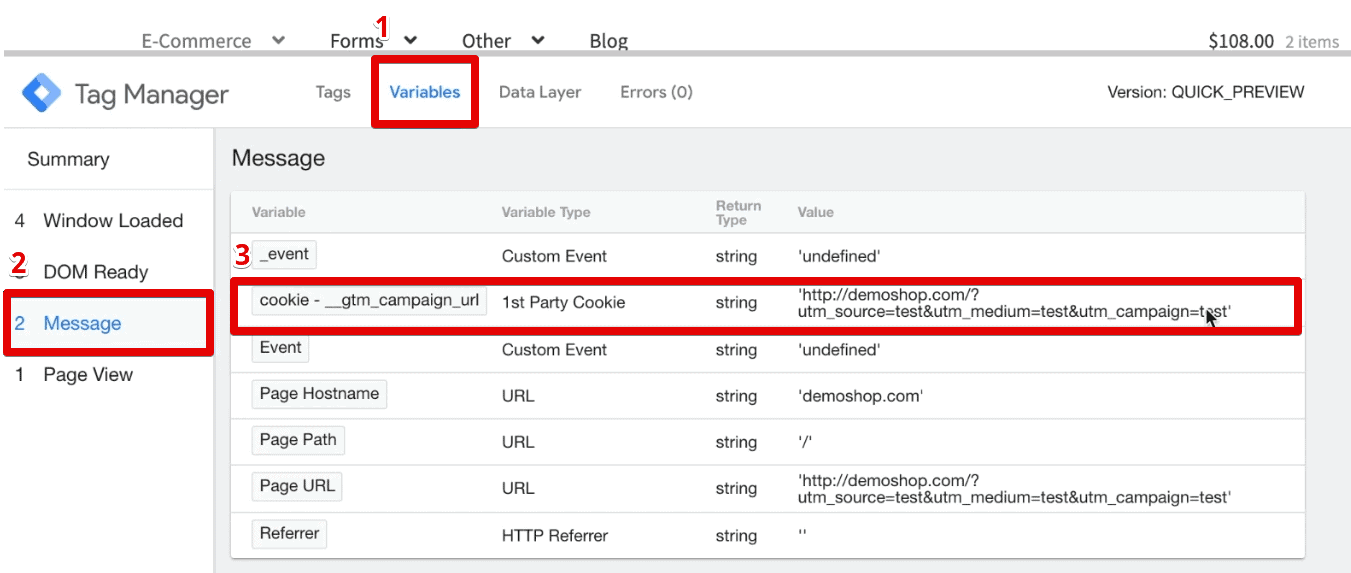Open the Blog menu link
The height and width of the screenshot is (573, 1351).
click(609, 41)
